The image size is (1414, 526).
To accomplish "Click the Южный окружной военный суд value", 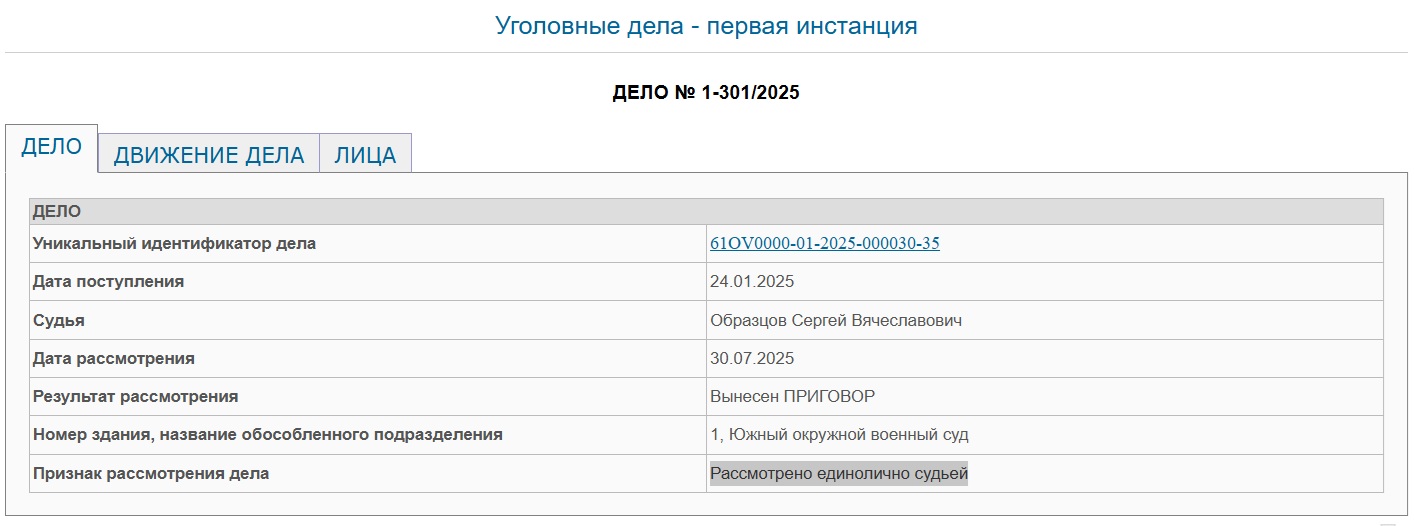I will tap(847, 434).
